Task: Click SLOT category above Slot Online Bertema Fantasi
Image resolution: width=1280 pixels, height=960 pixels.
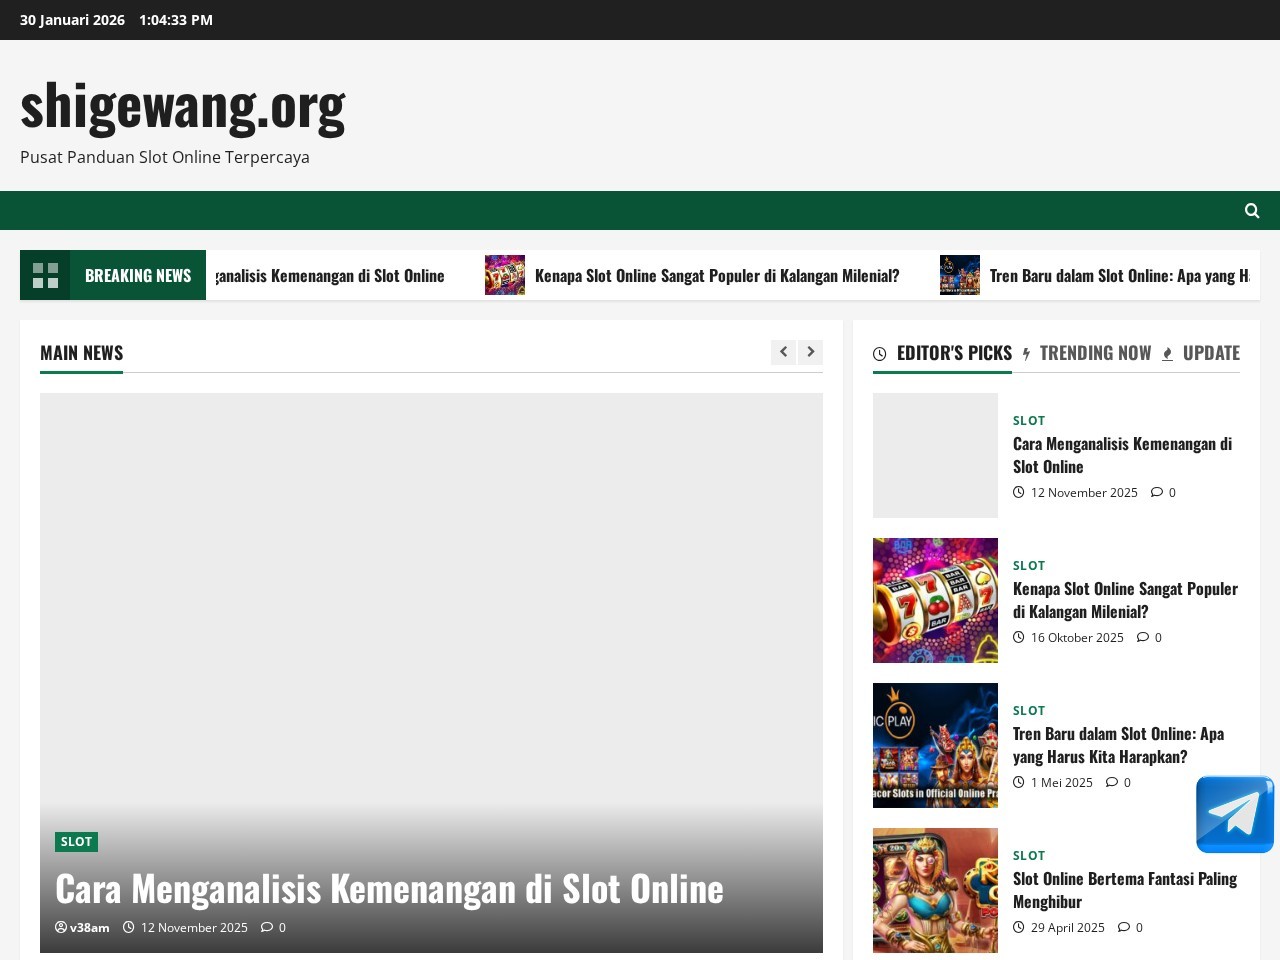Action: click(x=1029, y=855)
